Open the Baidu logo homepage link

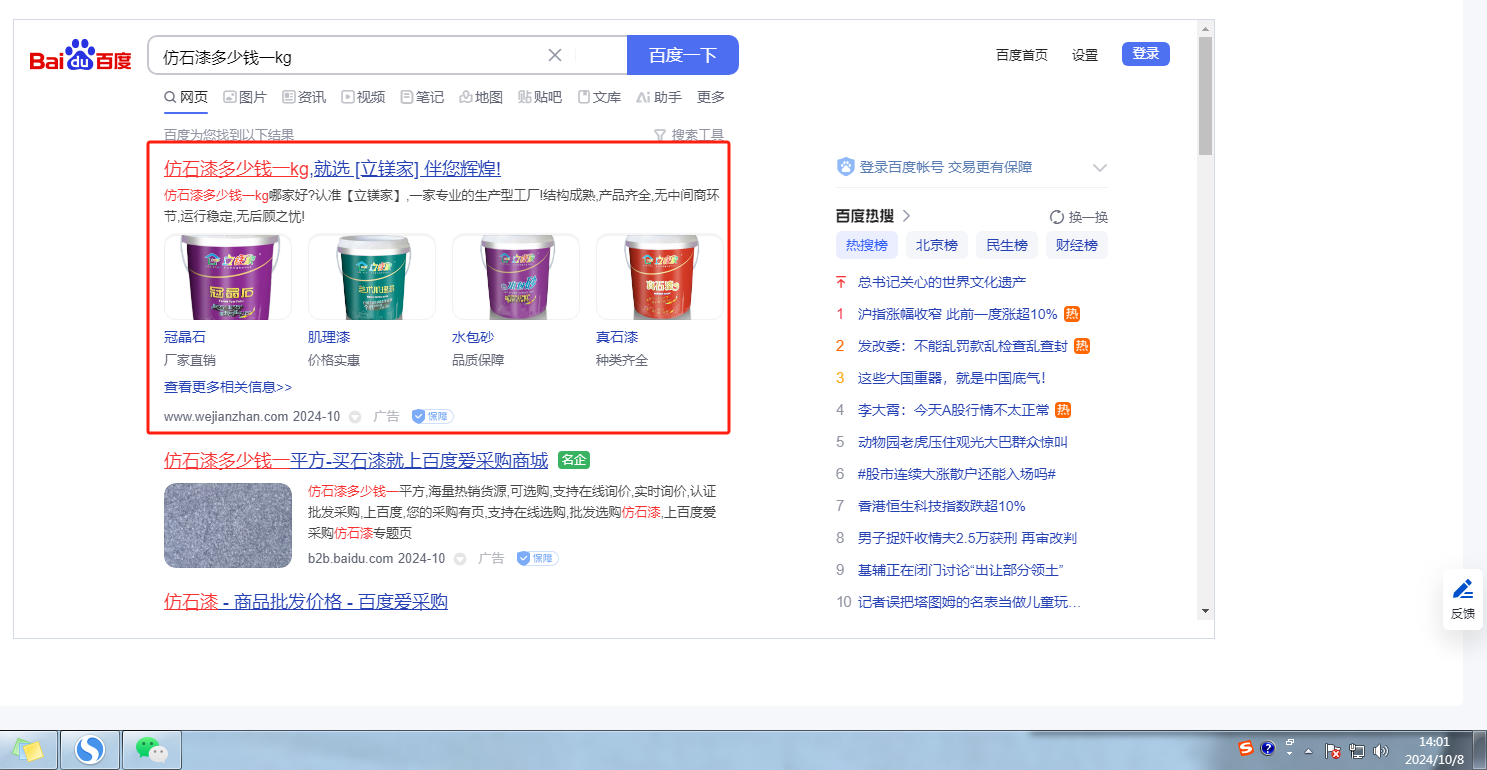[80, 57]
